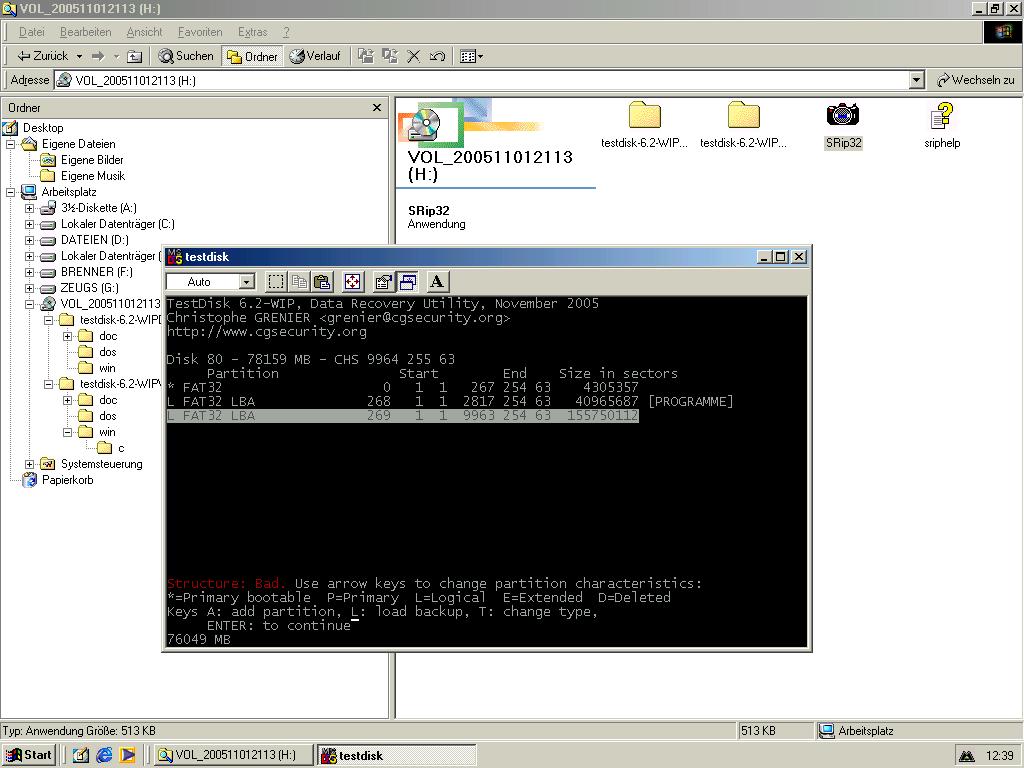Switch to VOL_200511012113 (H:) taskbar button
The width and height of the screenshot is (1024, 768).
[x=234, y=755]
